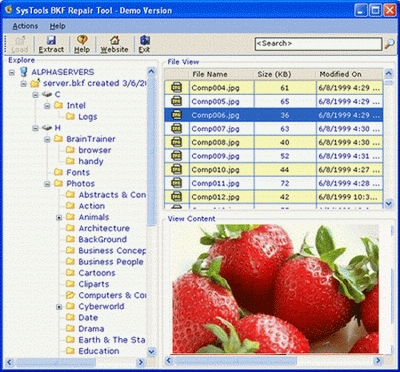The image size is (400, 372).
Task: Select the Cliparts folder
Action: click(x=94, y=284)
